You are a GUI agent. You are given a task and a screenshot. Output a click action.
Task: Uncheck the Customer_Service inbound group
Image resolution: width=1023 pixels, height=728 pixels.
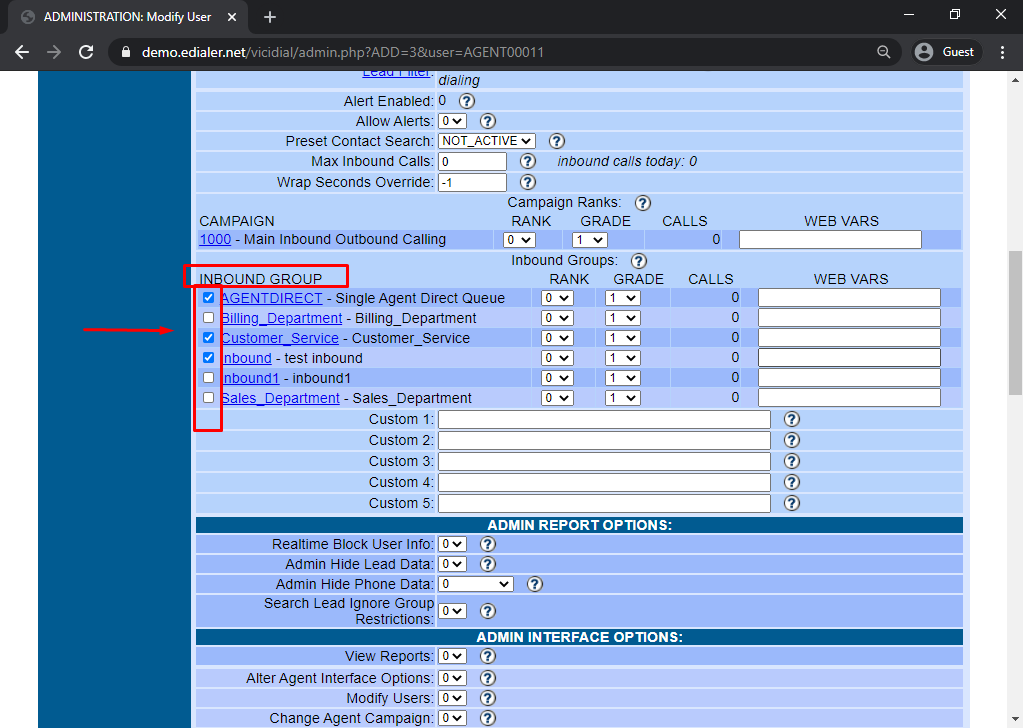tap(208, 338)
